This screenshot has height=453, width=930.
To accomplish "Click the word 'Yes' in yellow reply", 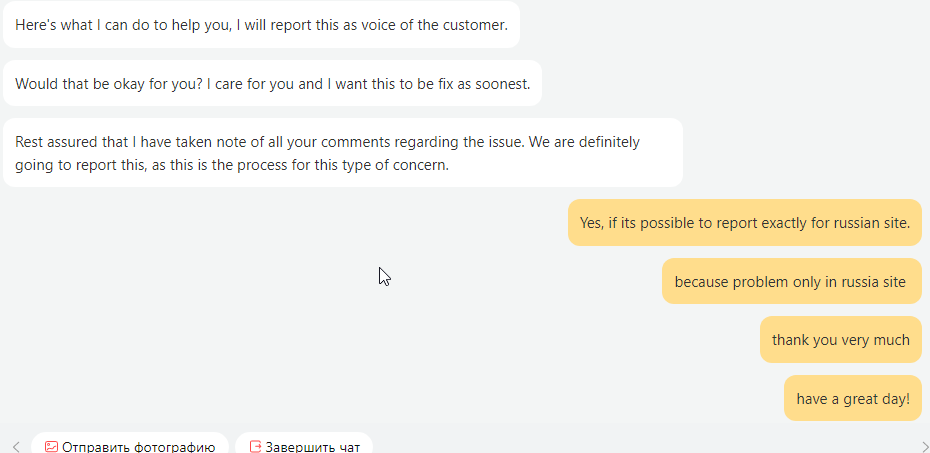I will [x=589, y=223].
